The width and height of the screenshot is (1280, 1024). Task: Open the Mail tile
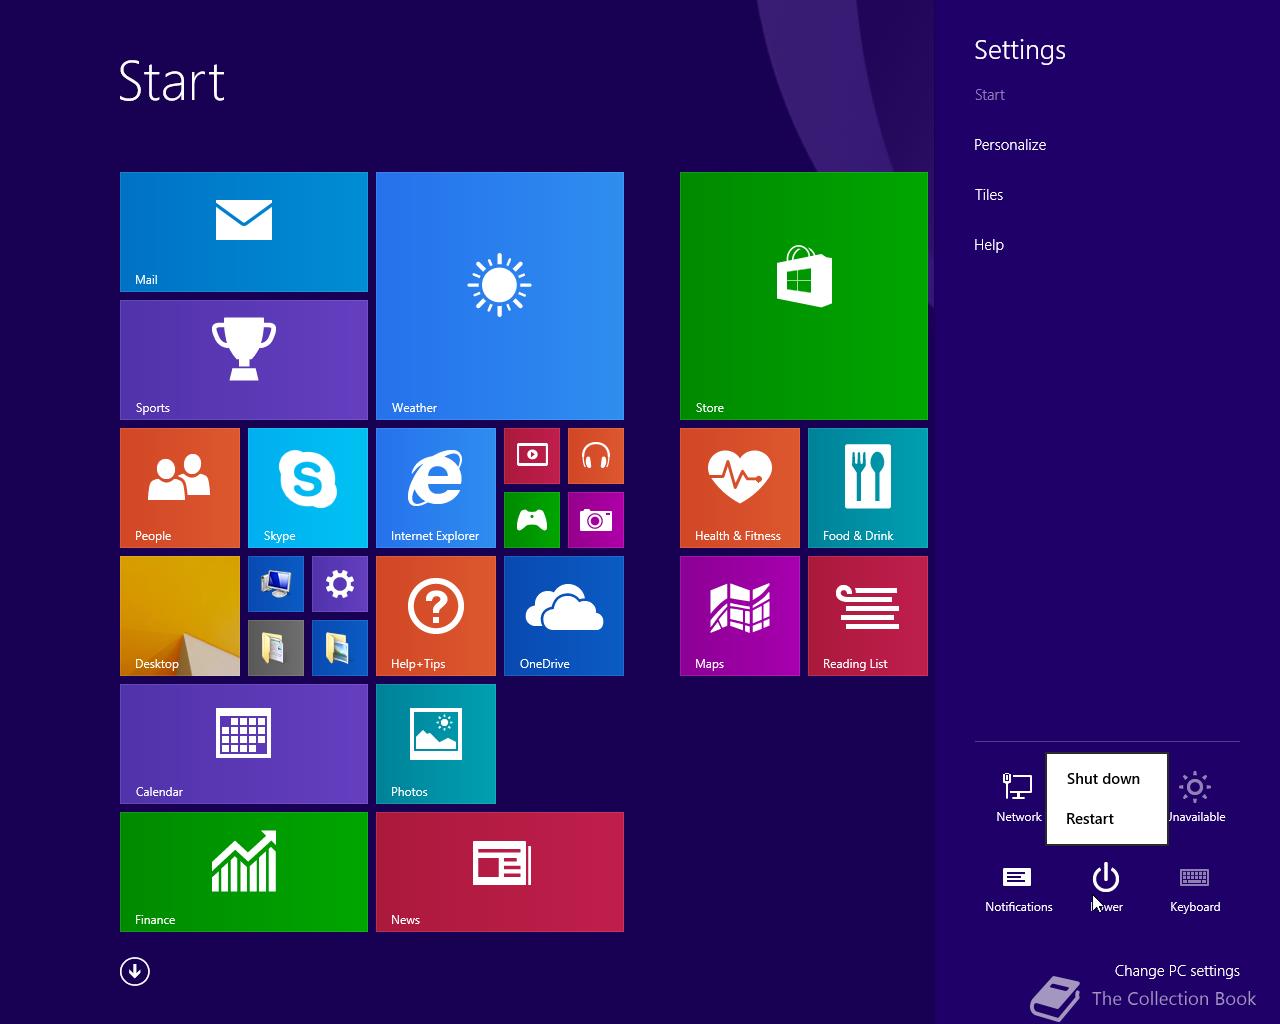coord(244,232)
